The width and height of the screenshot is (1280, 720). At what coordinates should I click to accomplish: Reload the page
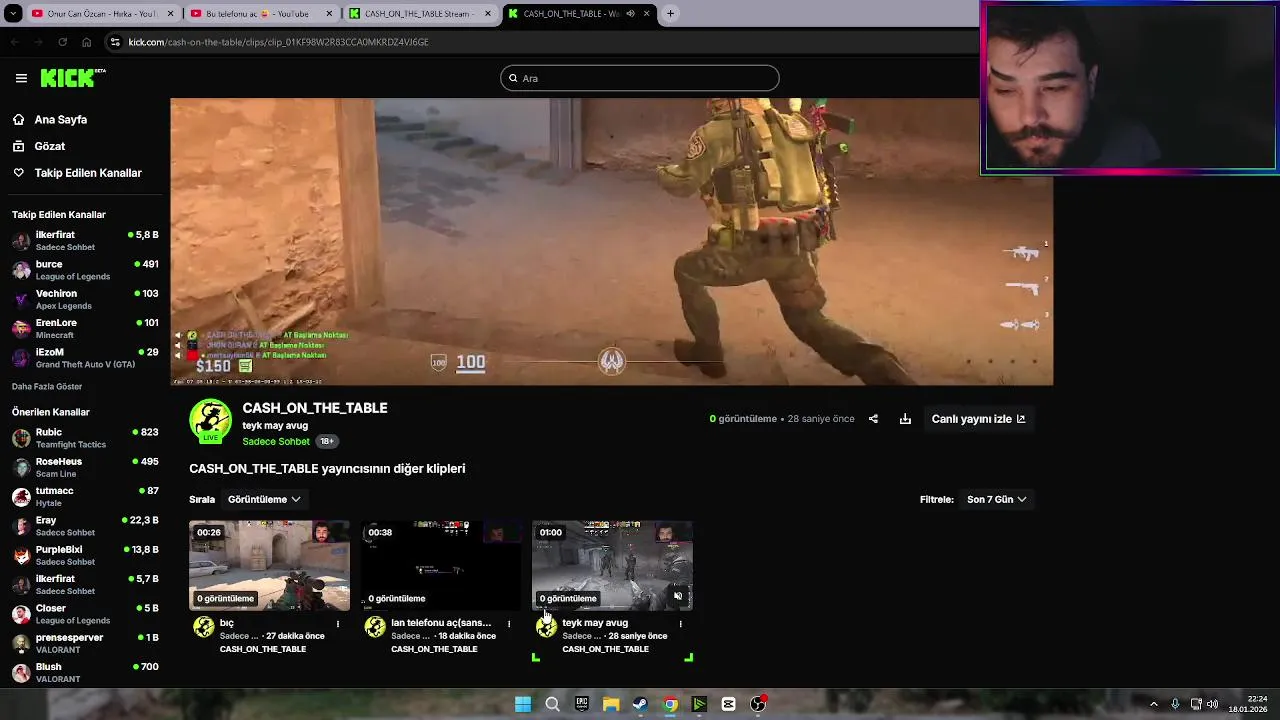tap(62, 42)
